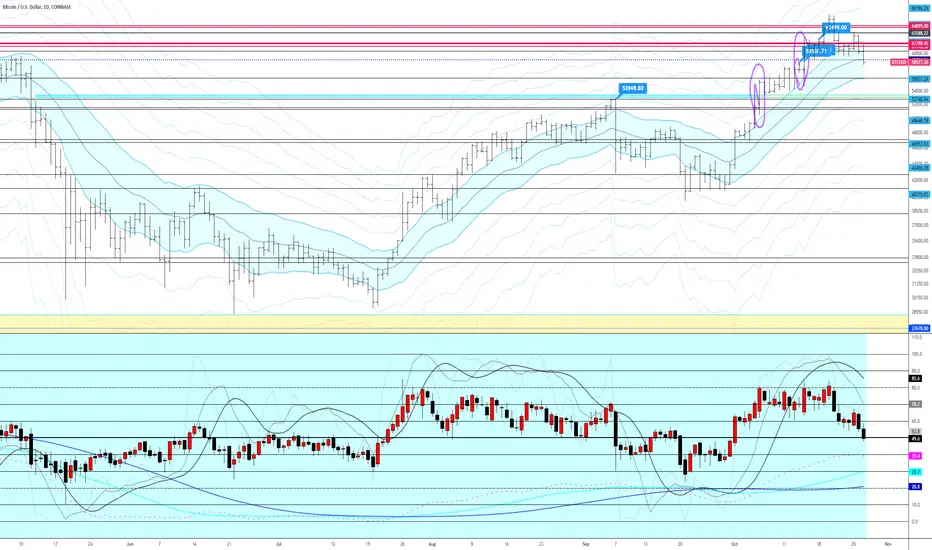Click the 39.4 magenta indicator value label
932x550 pixels.
pyautogui.click(x=915, y=456)
